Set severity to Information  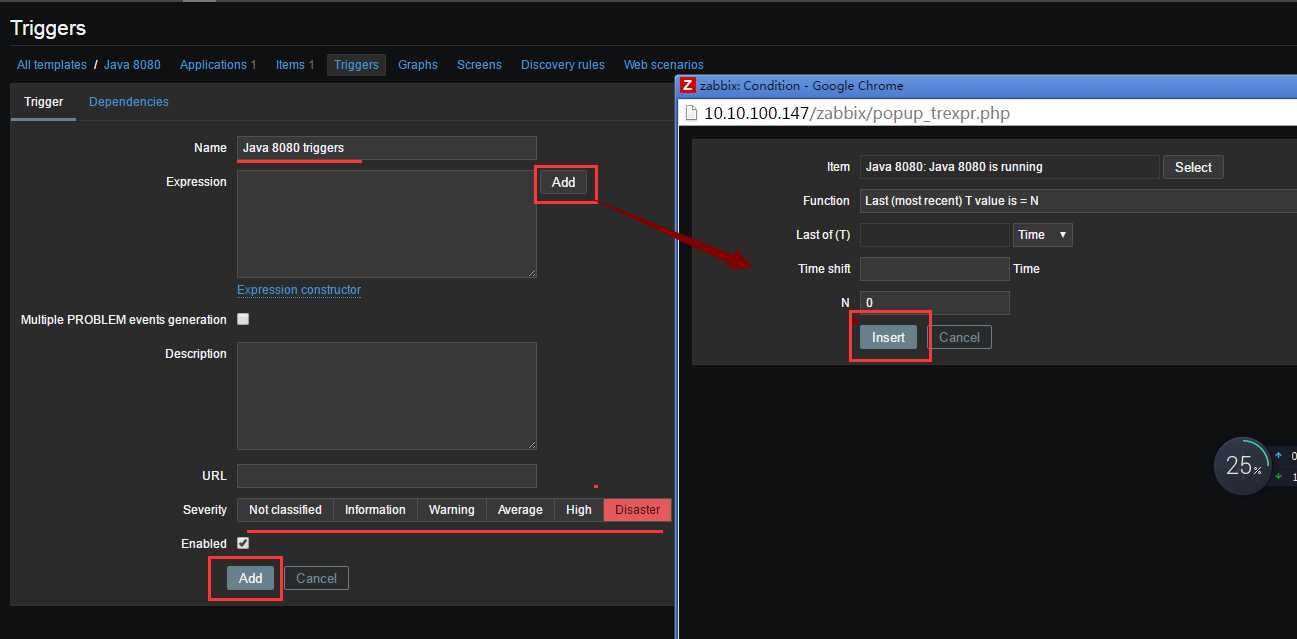click(x=375, y=510)
